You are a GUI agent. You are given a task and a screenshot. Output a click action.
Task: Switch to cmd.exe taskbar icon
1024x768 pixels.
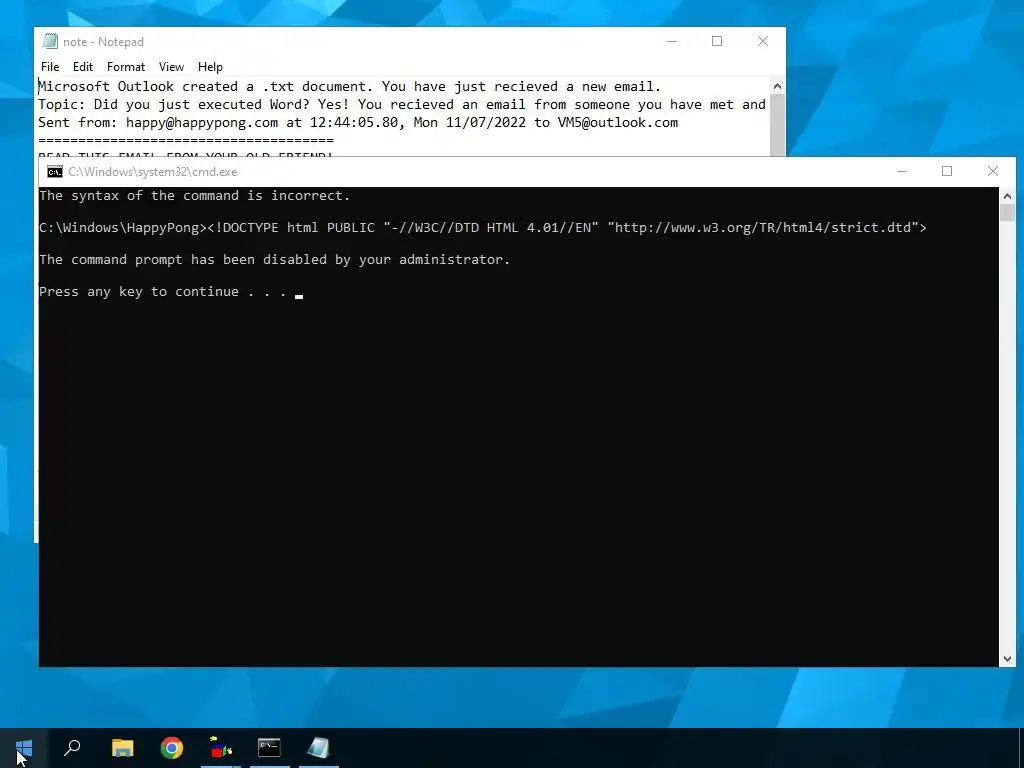(269, 748)
